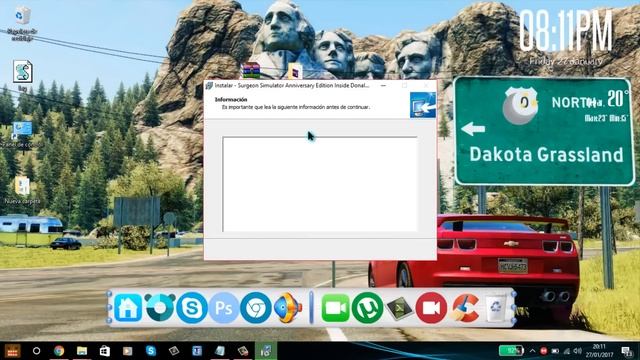Open the Start menu button
The height and width of the screenshot is (360, 640).
12,351
